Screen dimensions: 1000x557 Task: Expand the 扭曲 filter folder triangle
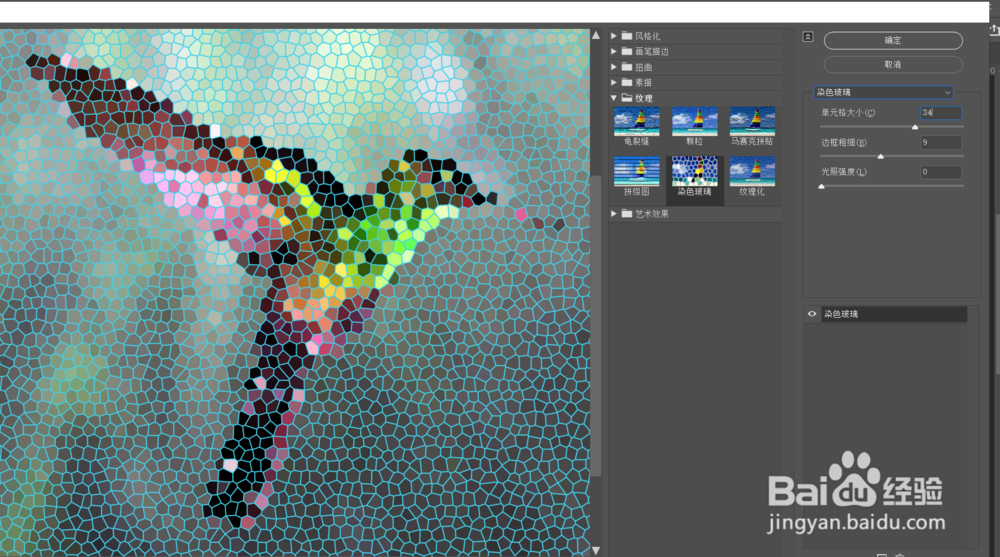[x=614, y=67]
